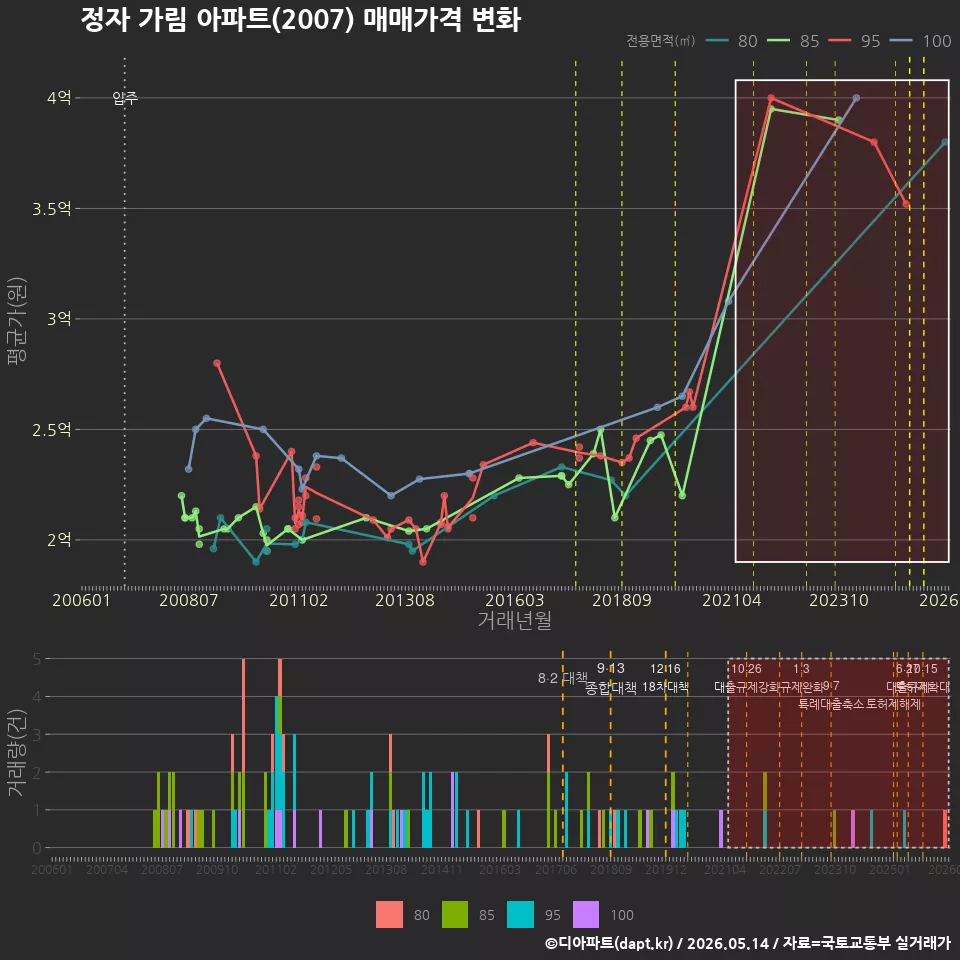Click the last red 95 point near 3.5억
The image size is (960, 960).
click(x=906, y=204)
